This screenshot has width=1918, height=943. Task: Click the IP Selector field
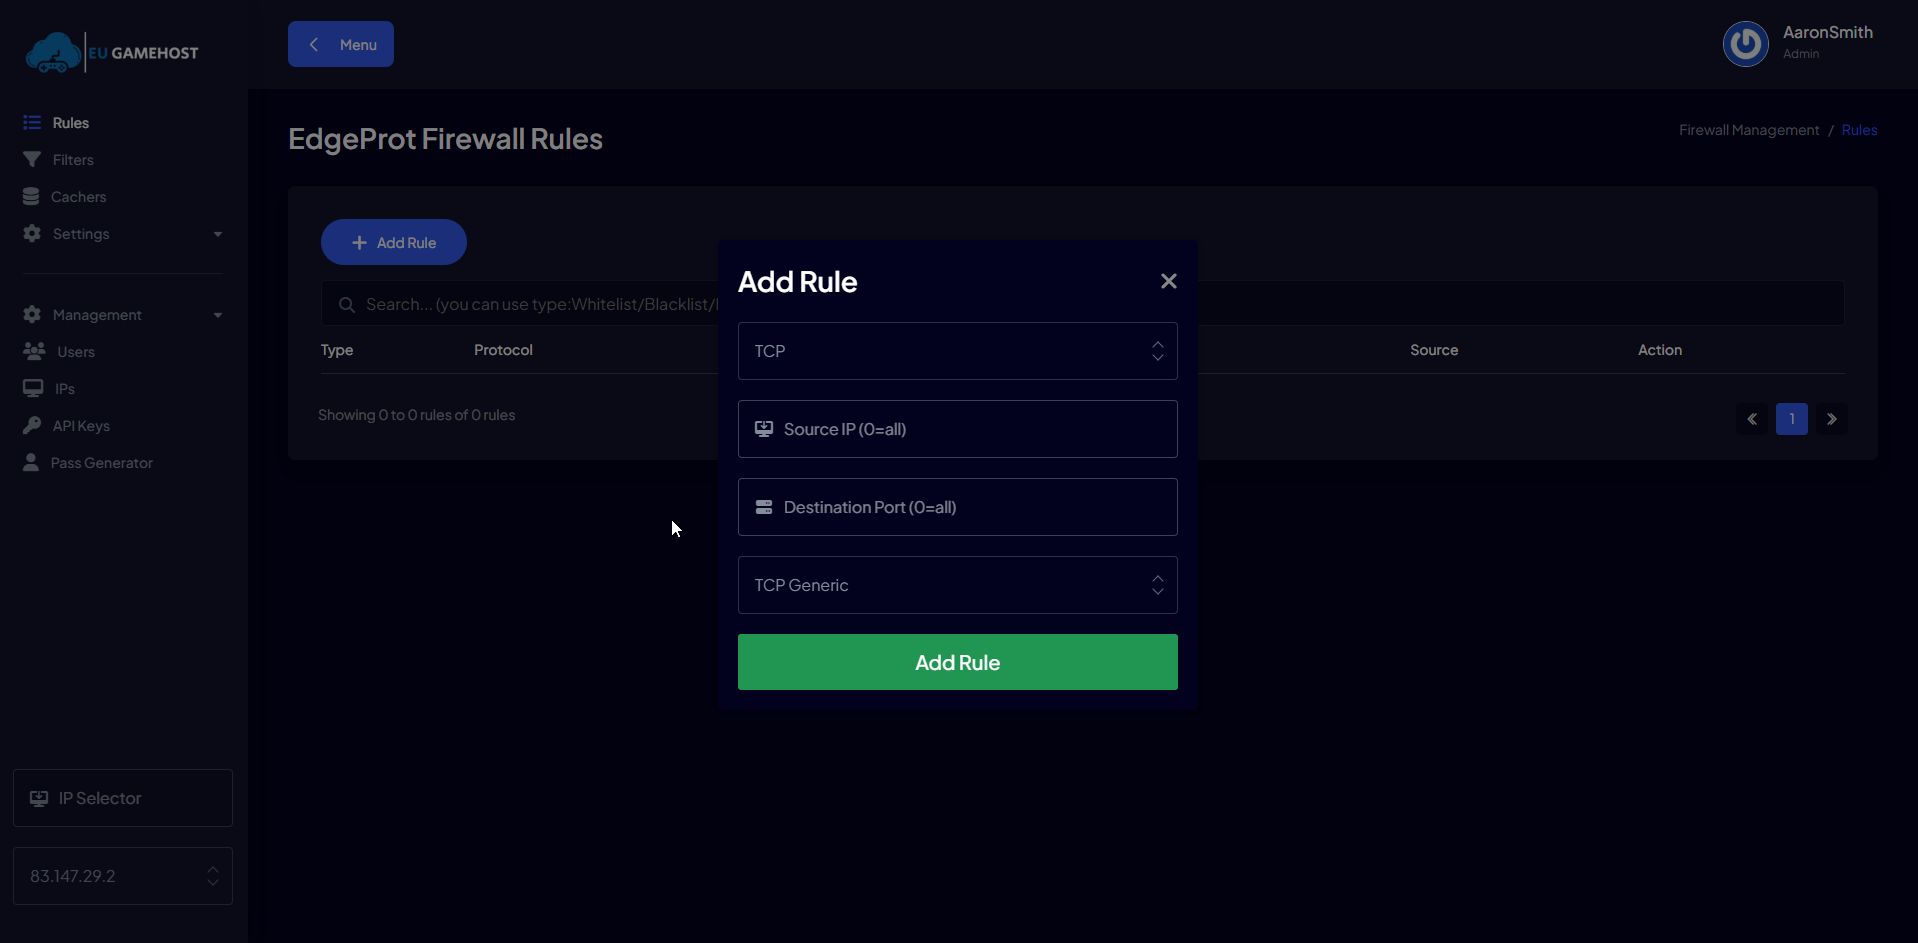click(123, 798)
